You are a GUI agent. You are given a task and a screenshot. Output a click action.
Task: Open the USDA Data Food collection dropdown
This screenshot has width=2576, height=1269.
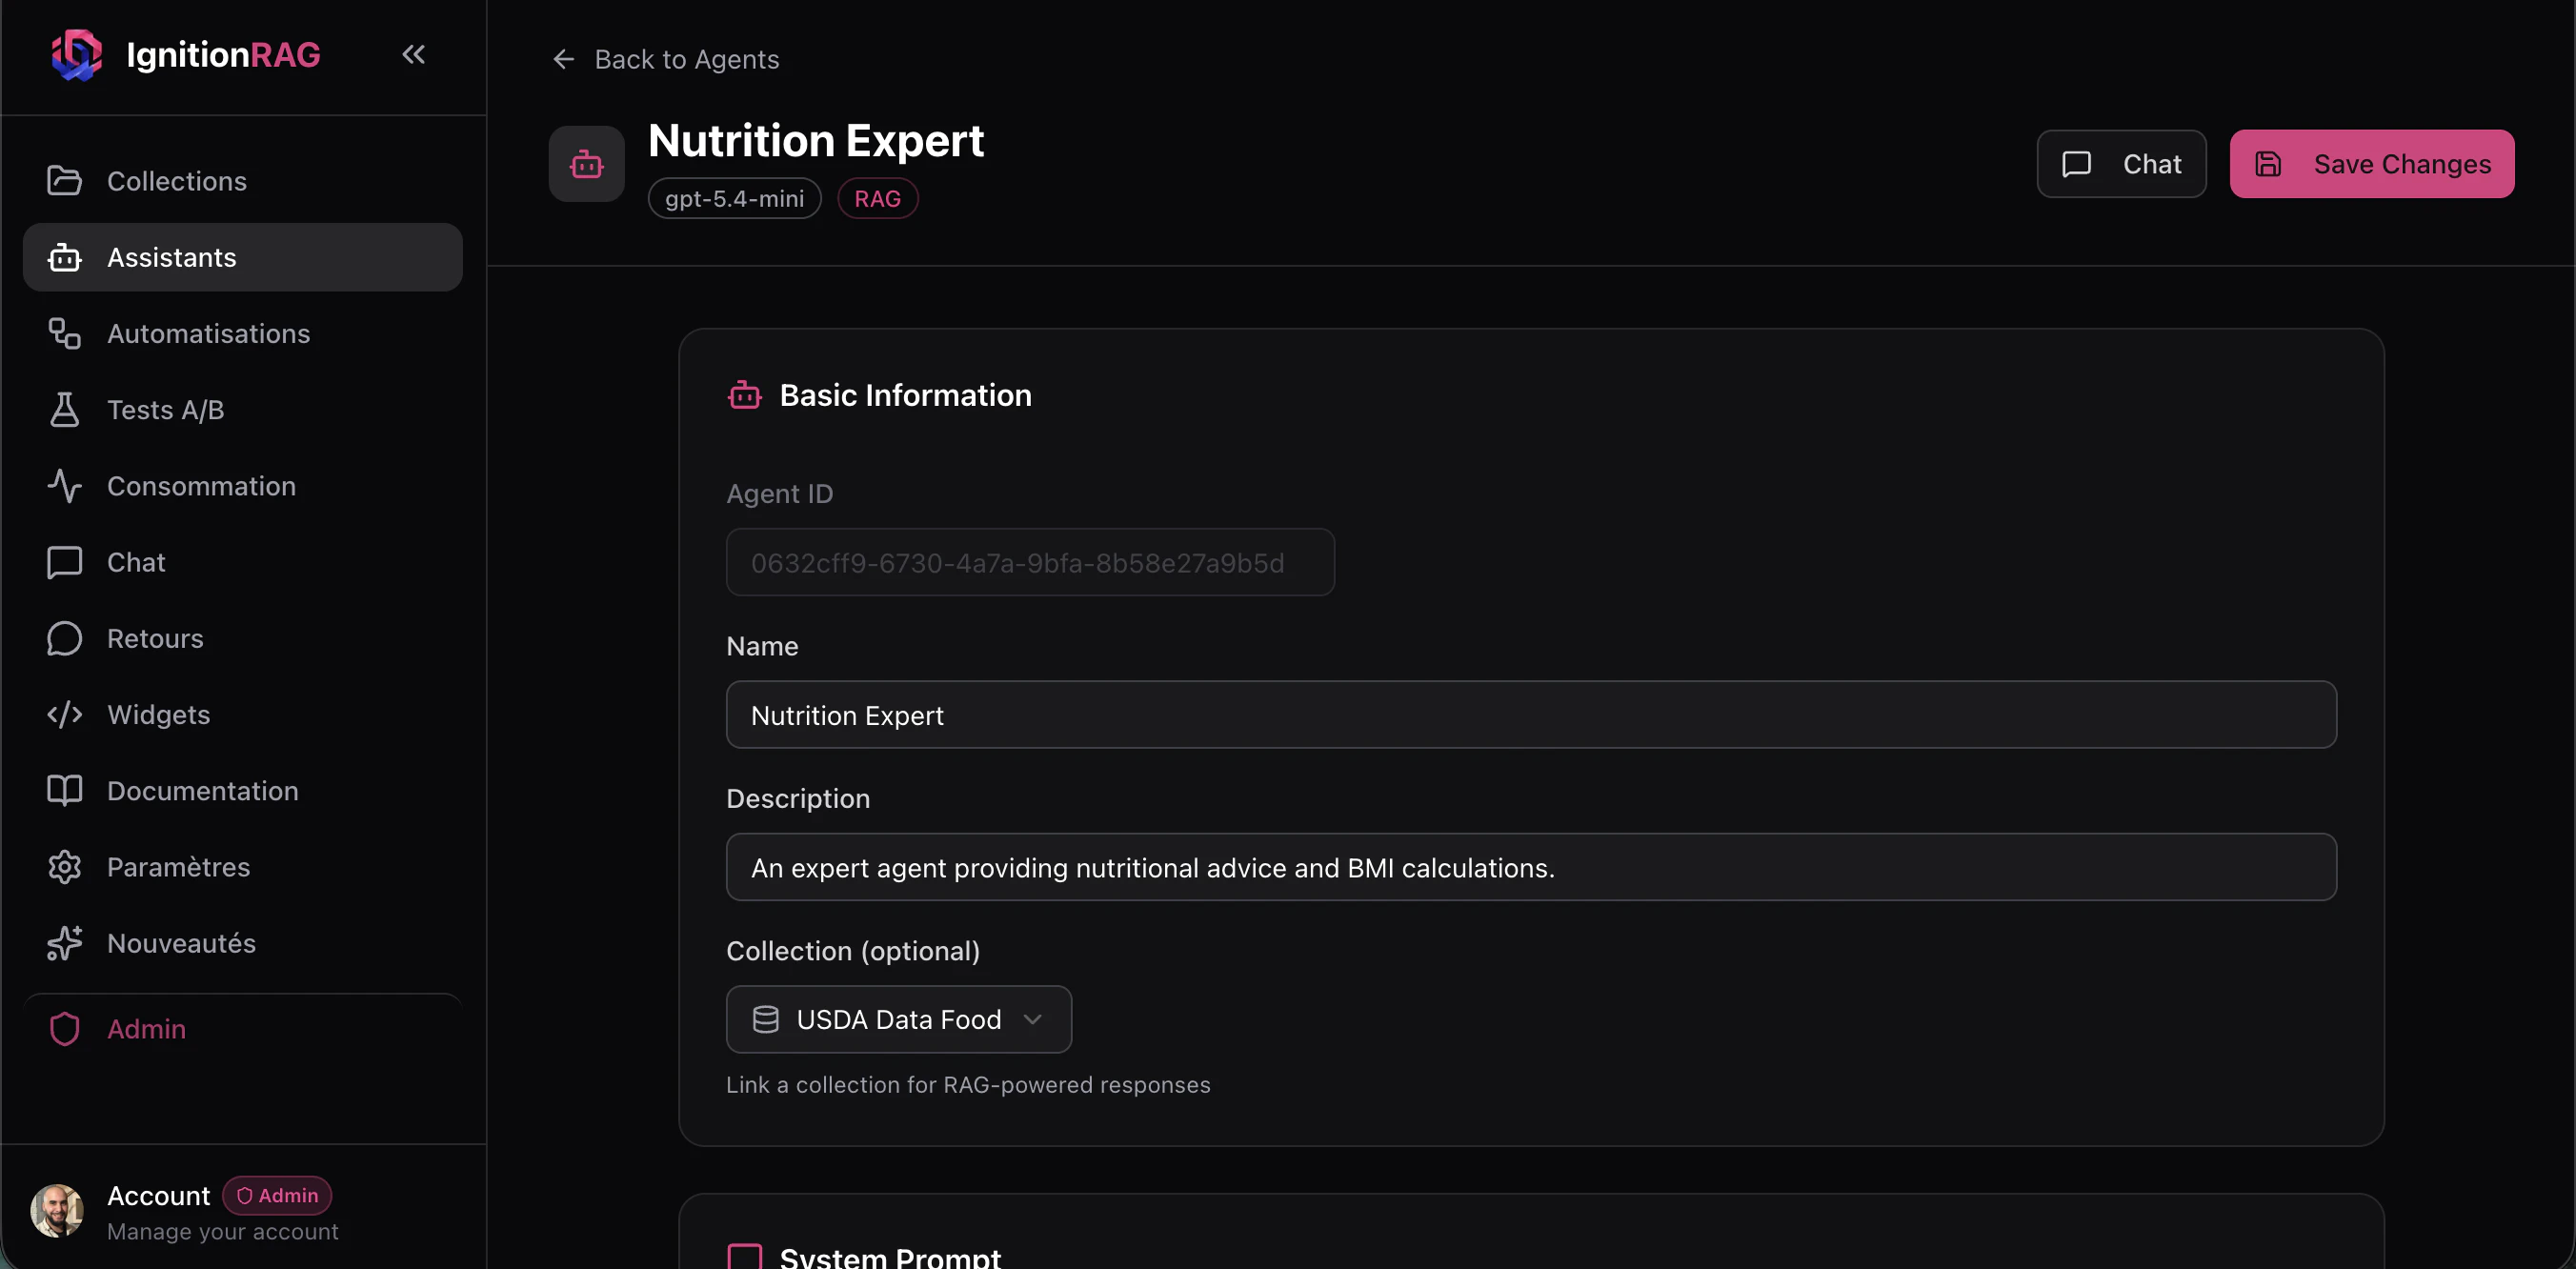tap(897, 1019)
